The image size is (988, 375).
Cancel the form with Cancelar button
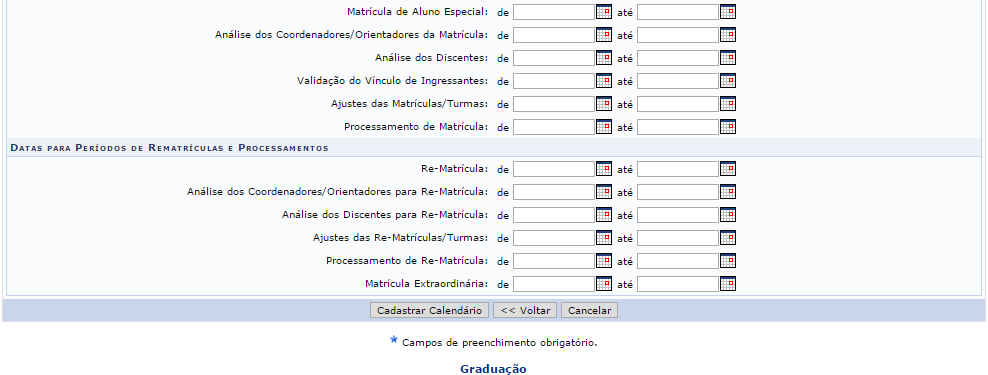(590, 310)
